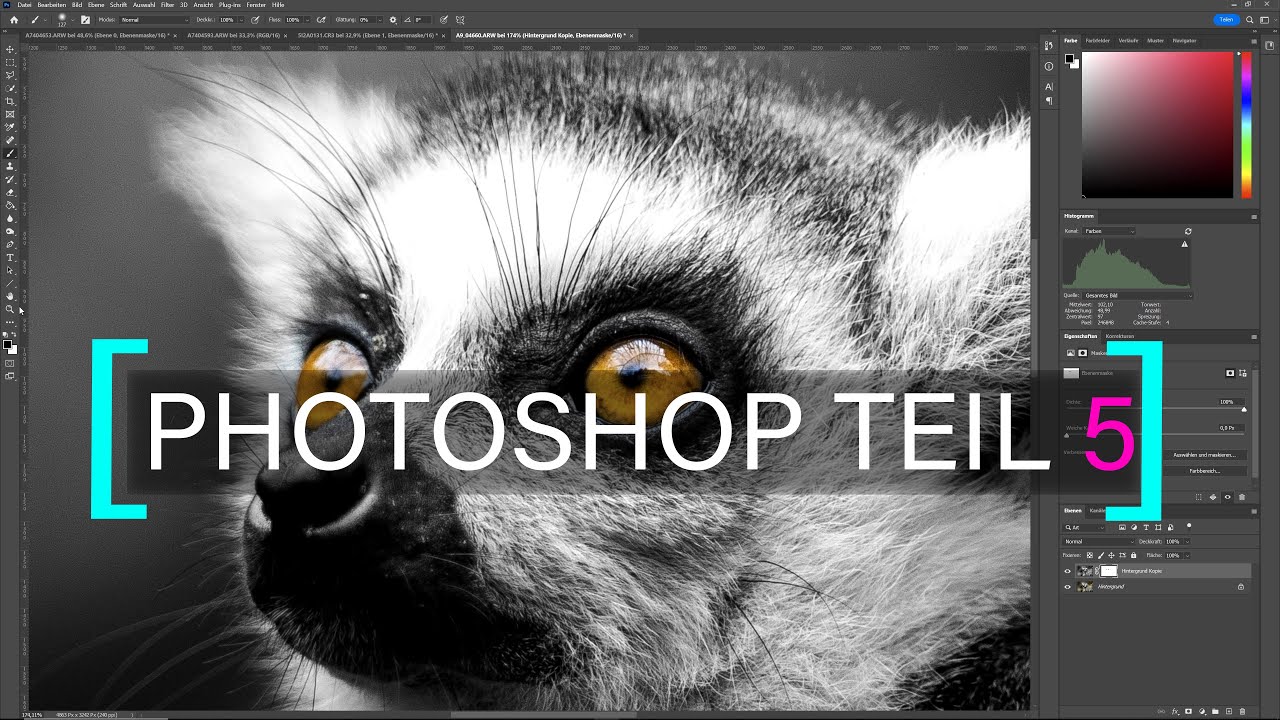1280x720 pixels.
Task: Create a new layer icon
Action: click(1228, 711)
